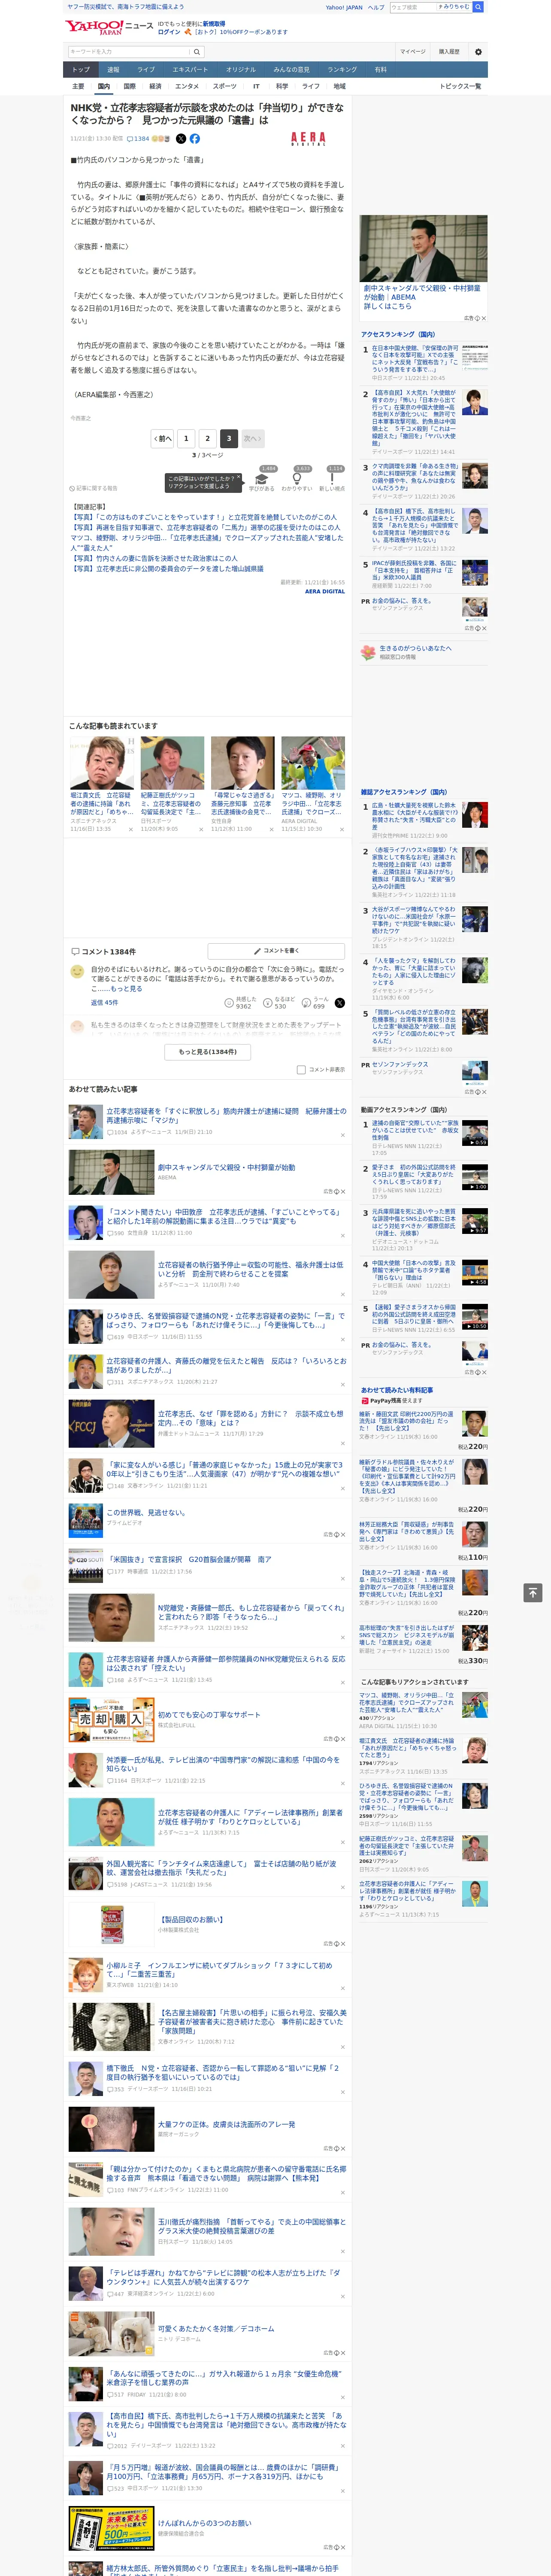This screenshot has height=2576, width=551.
Task: Click the Yahoo! JAPAN News logo
Action: tap(110, 27)
